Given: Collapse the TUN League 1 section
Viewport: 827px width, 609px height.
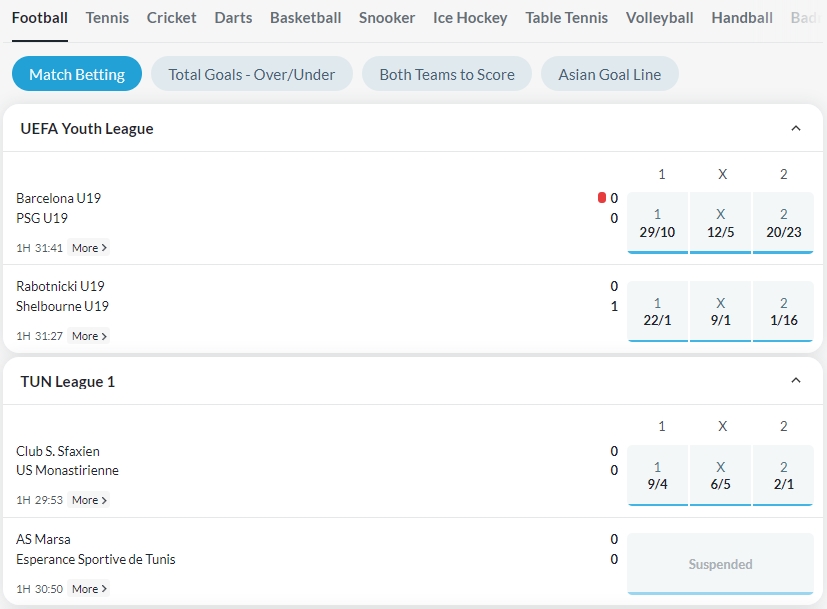Looking at the screenshot, I should 795,381.
